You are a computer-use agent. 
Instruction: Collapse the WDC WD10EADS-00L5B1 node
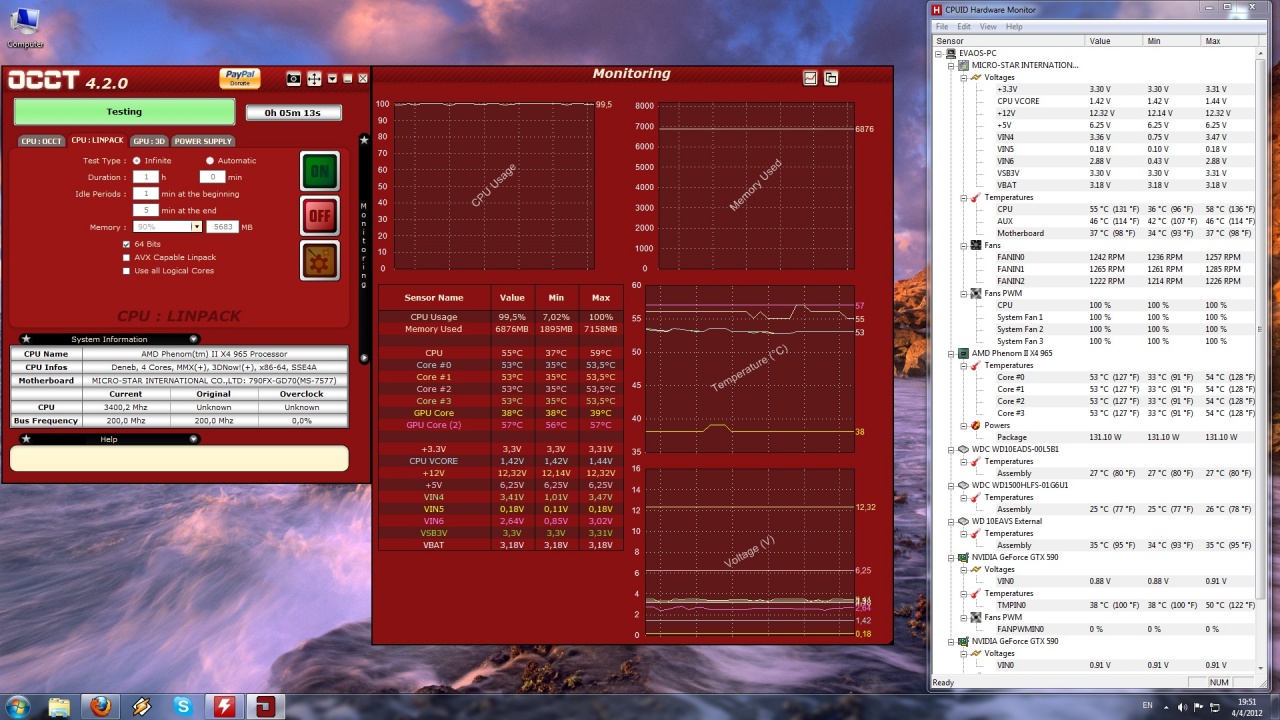click(x=951, y=449)
